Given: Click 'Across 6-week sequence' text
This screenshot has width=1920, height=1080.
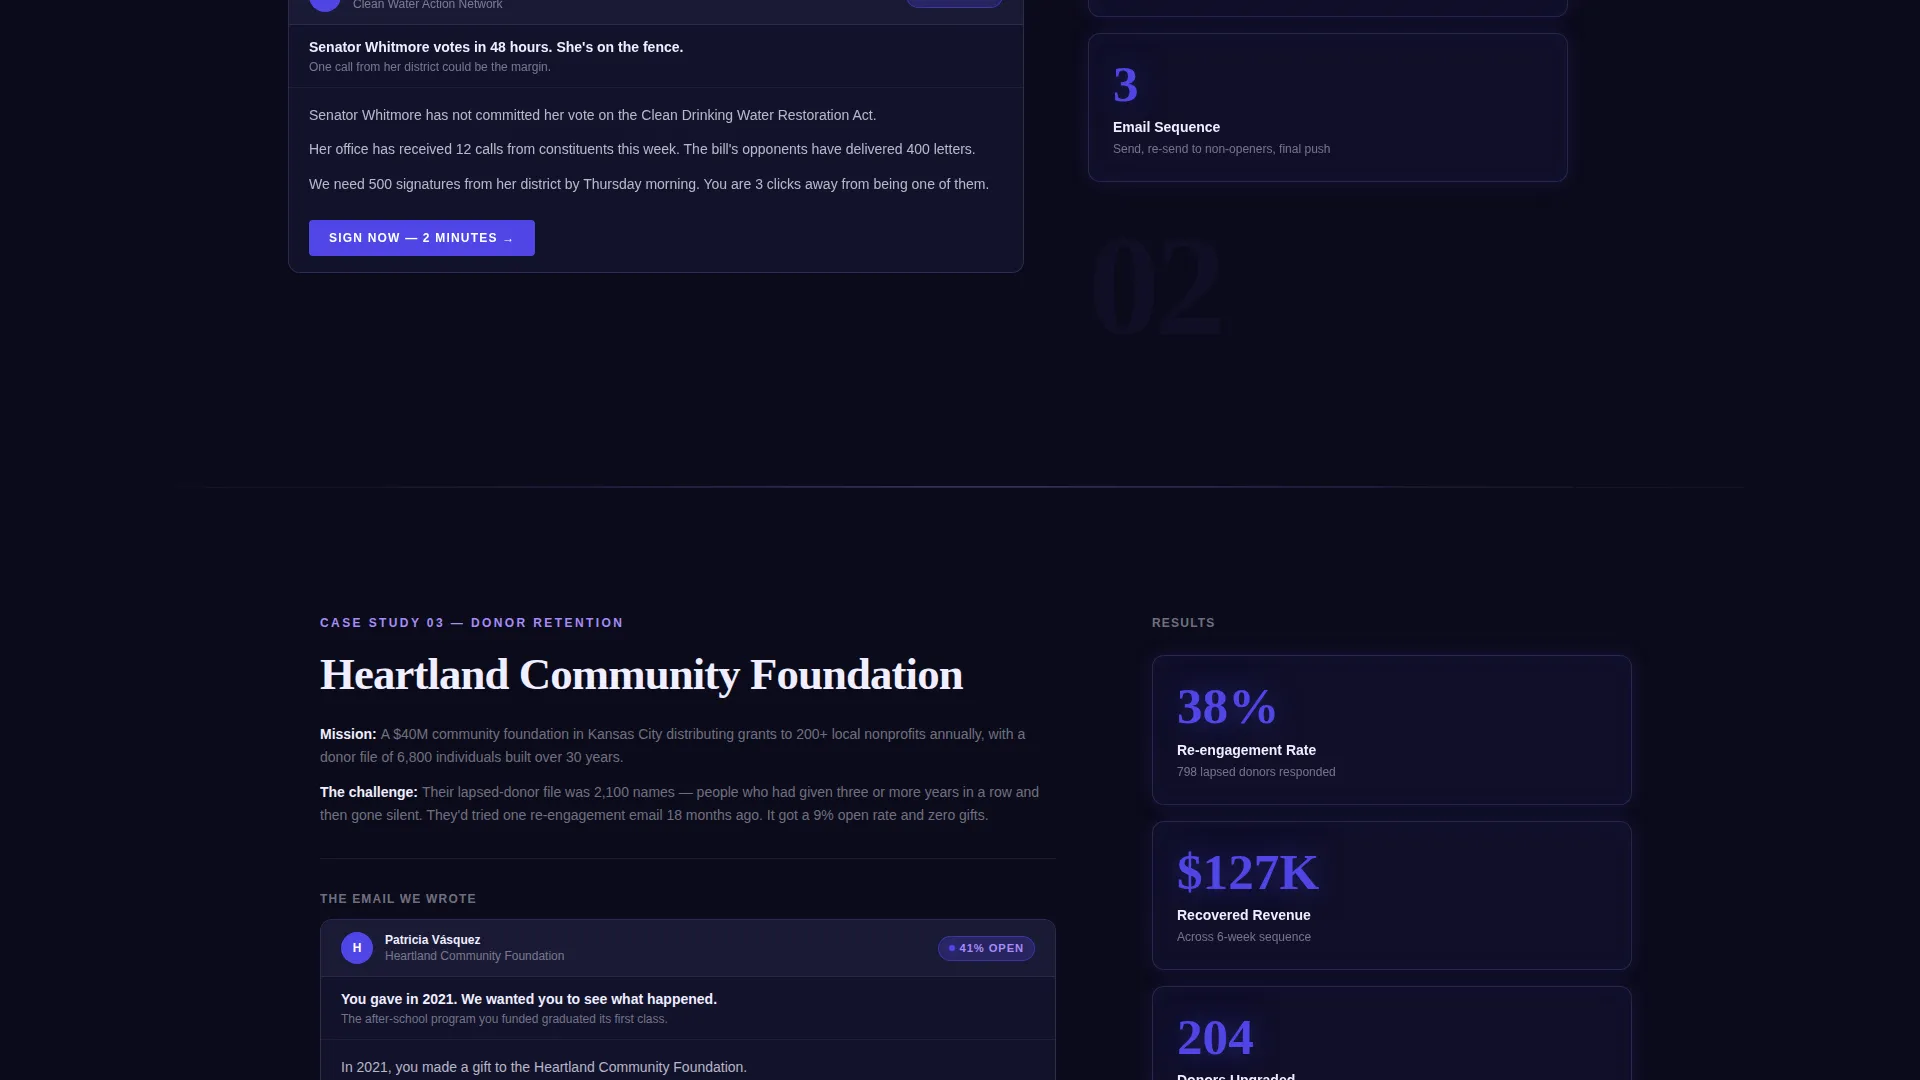Looking at the screenshot, I should click(1244, 937).
